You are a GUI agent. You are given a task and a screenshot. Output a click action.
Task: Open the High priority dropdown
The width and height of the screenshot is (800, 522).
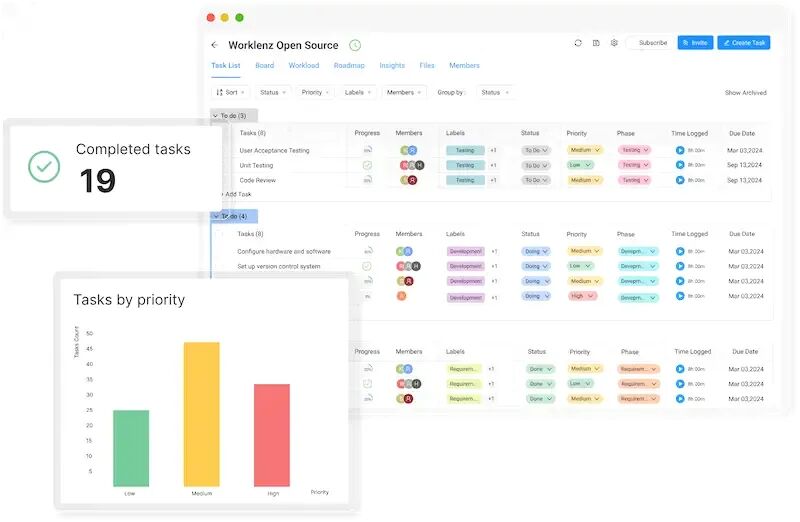[x=582, y=295]
